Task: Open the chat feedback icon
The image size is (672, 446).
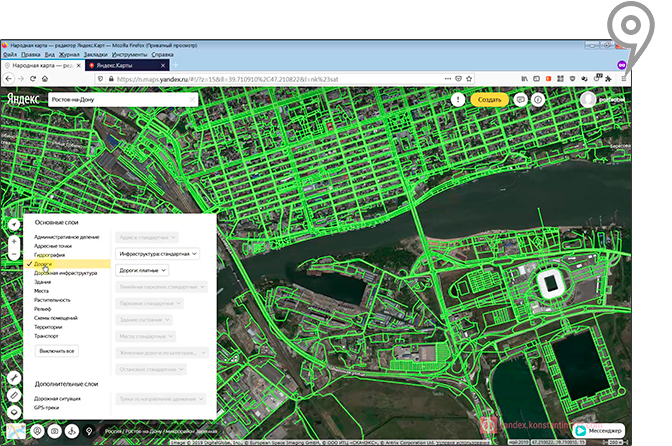Action: (x=521, y=100)
